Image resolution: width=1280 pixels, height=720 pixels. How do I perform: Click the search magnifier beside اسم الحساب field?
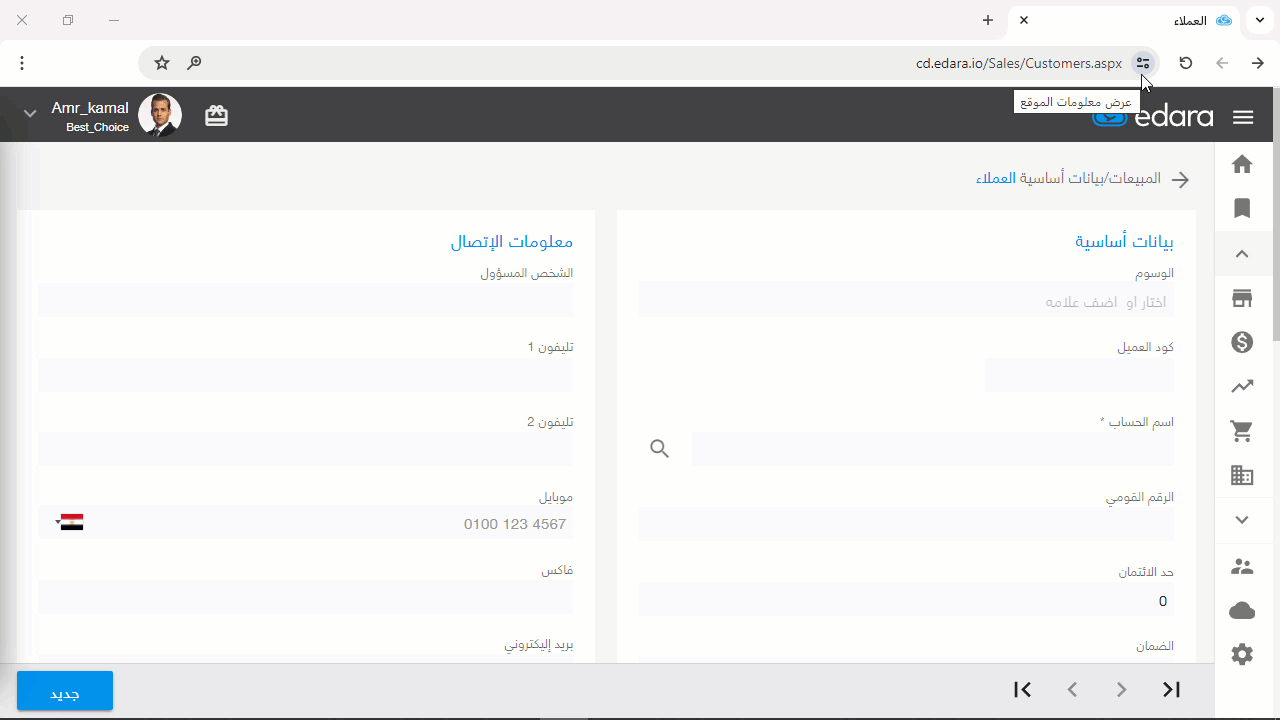(x=659, y=448)
